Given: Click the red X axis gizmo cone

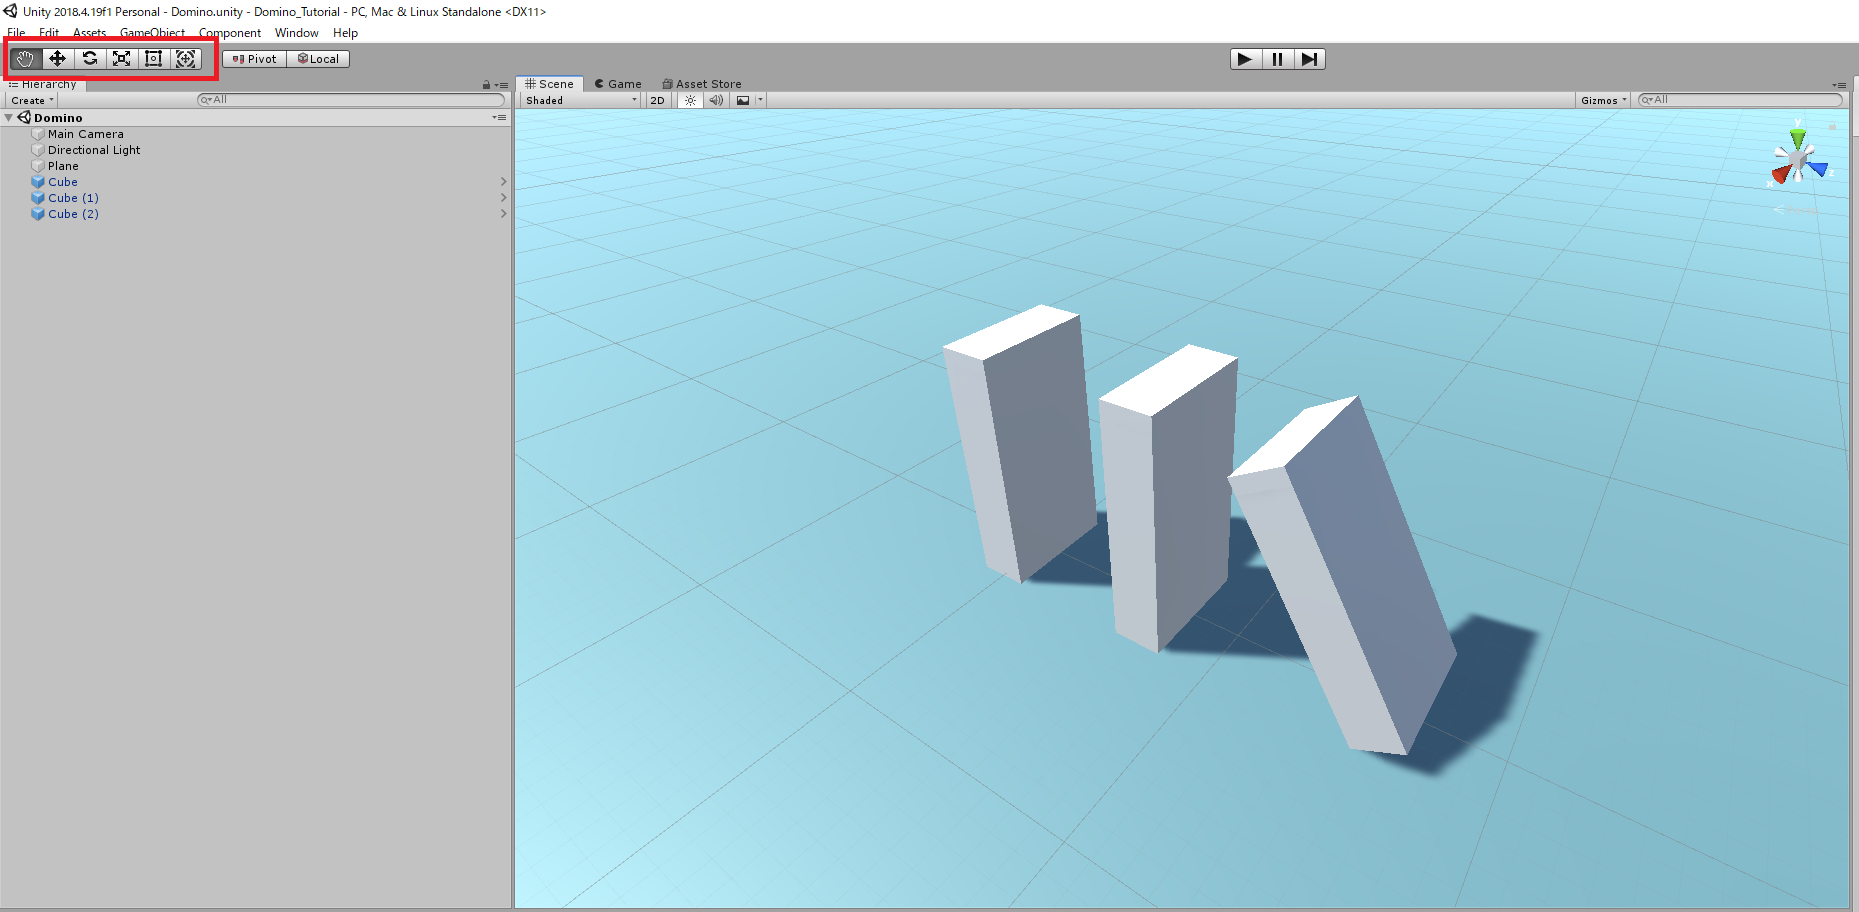Looking at the screenshot, I should click(x=1781, y=174).
